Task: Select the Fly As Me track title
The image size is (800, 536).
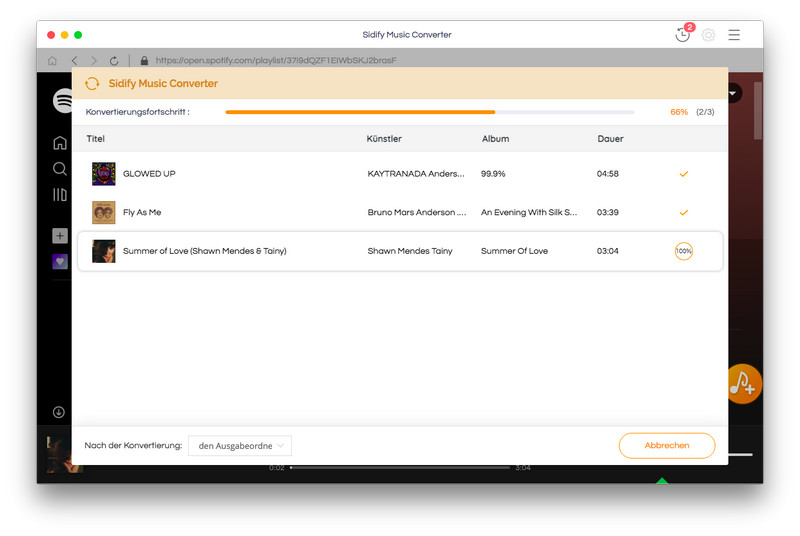Action: tap(142, 213)
